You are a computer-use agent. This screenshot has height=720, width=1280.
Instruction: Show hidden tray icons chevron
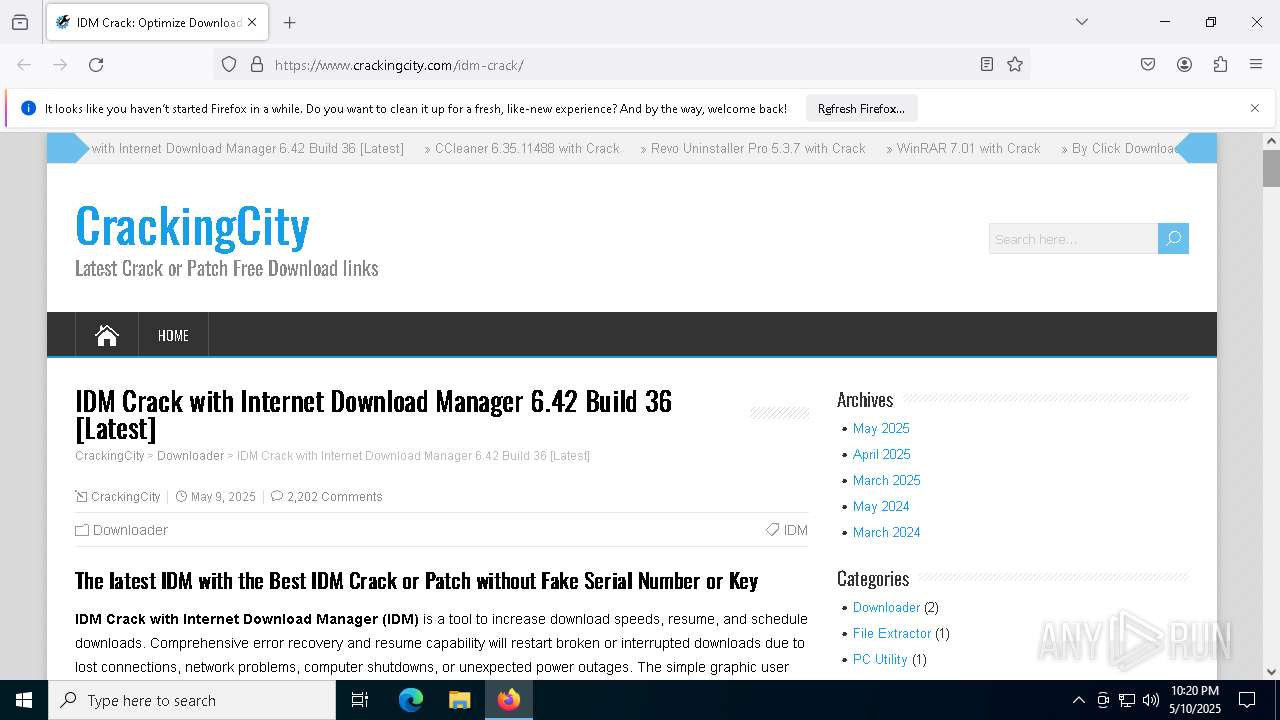pyautogui.click(x=1078, y=700)
